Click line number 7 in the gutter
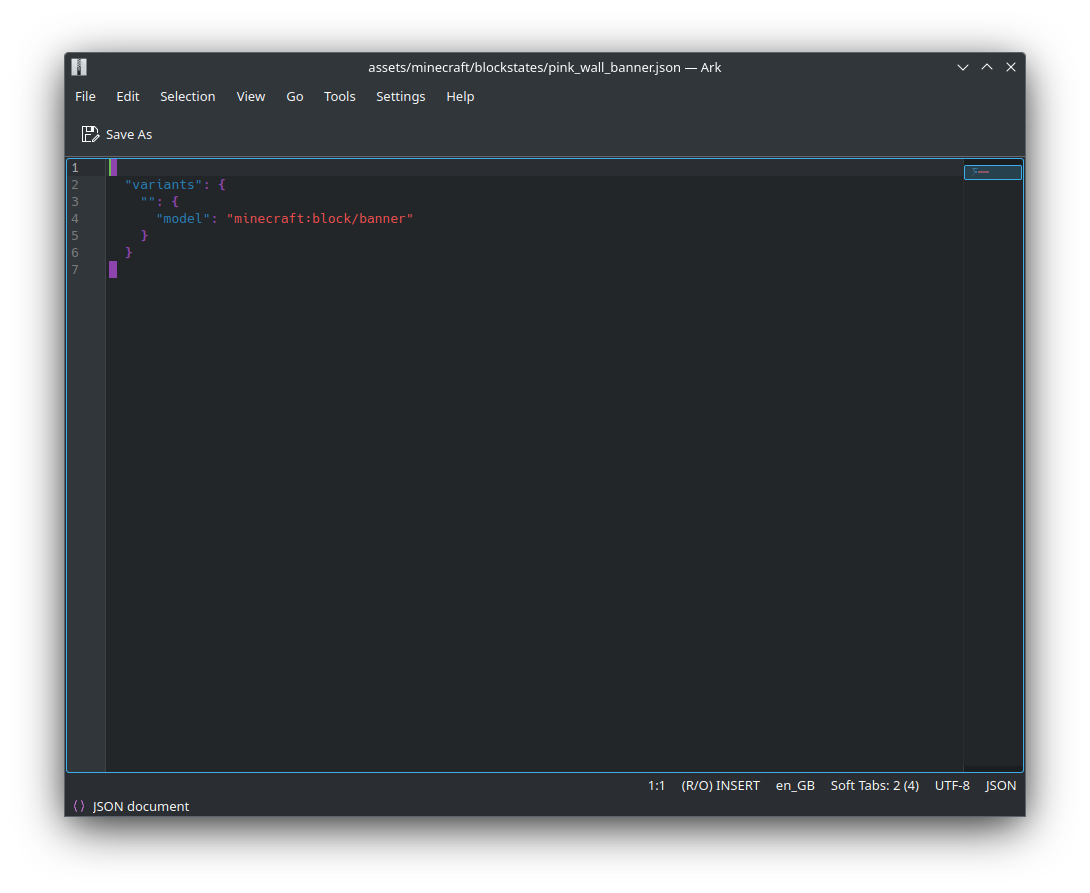Viewport: 1090px width, 893px height. 75,270
